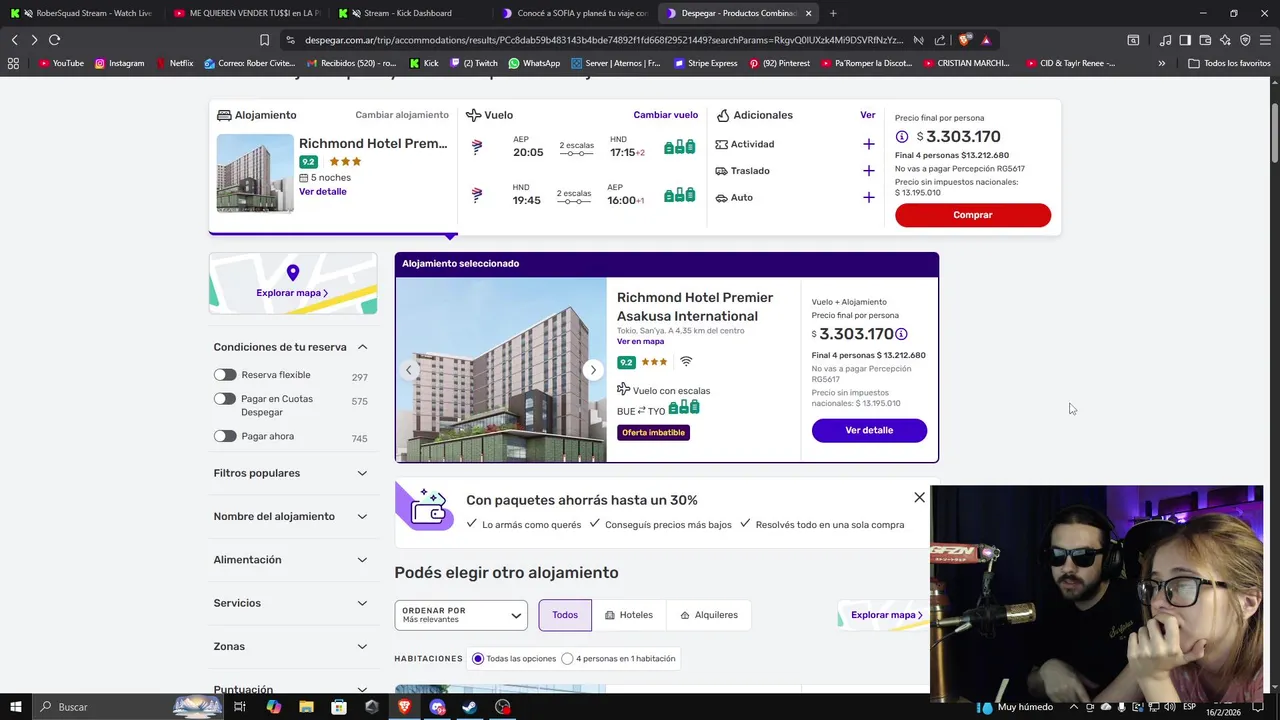Open the Instagram bookmark
Viewport: 1280px width, 720px height.
pos(119,63)
